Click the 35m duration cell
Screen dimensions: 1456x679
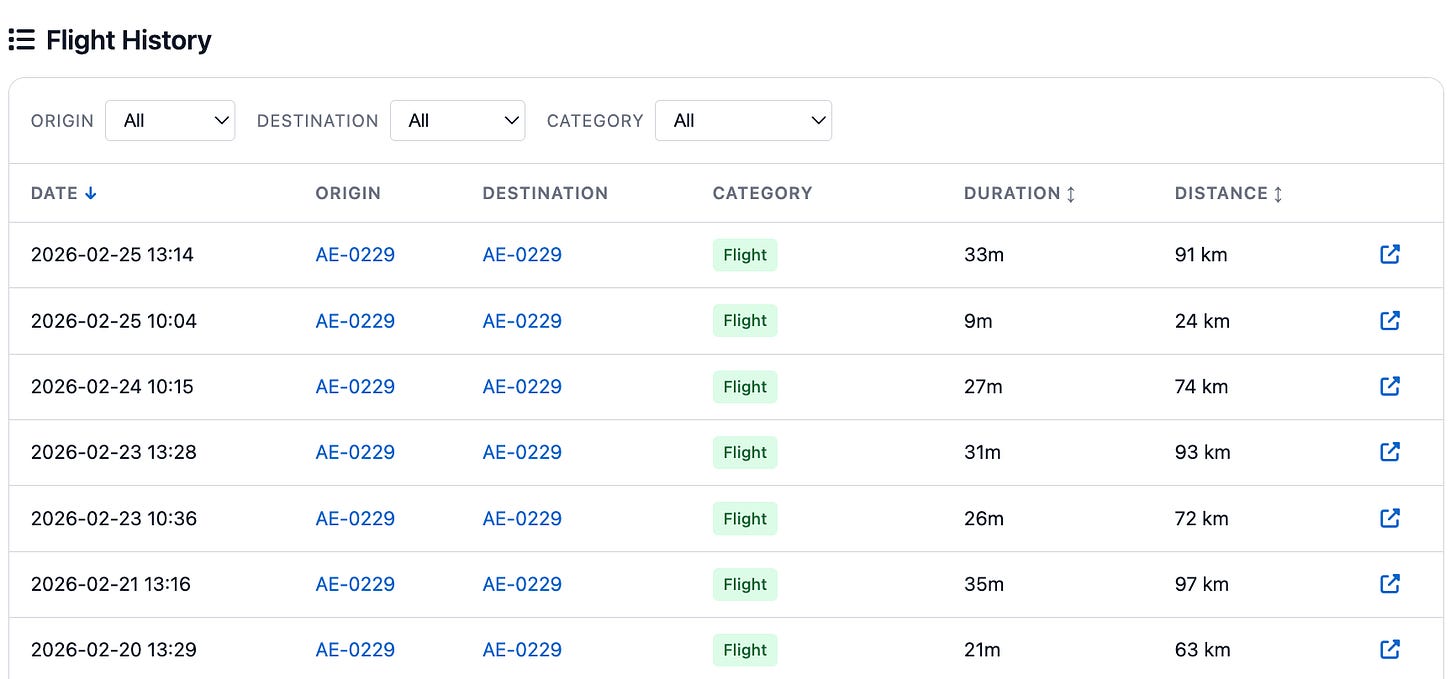984,584
